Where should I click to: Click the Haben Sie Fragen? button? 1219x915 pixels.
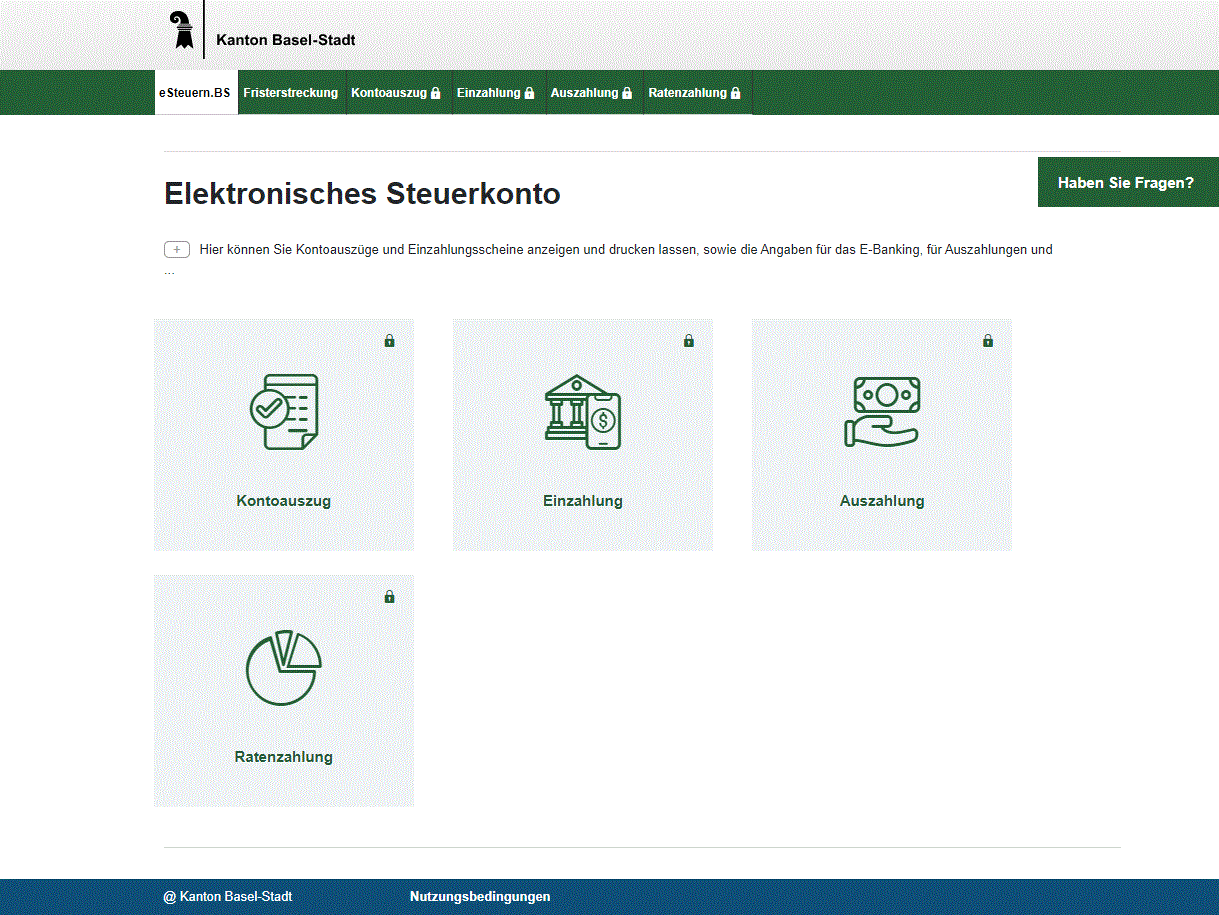coord(1128,182)
